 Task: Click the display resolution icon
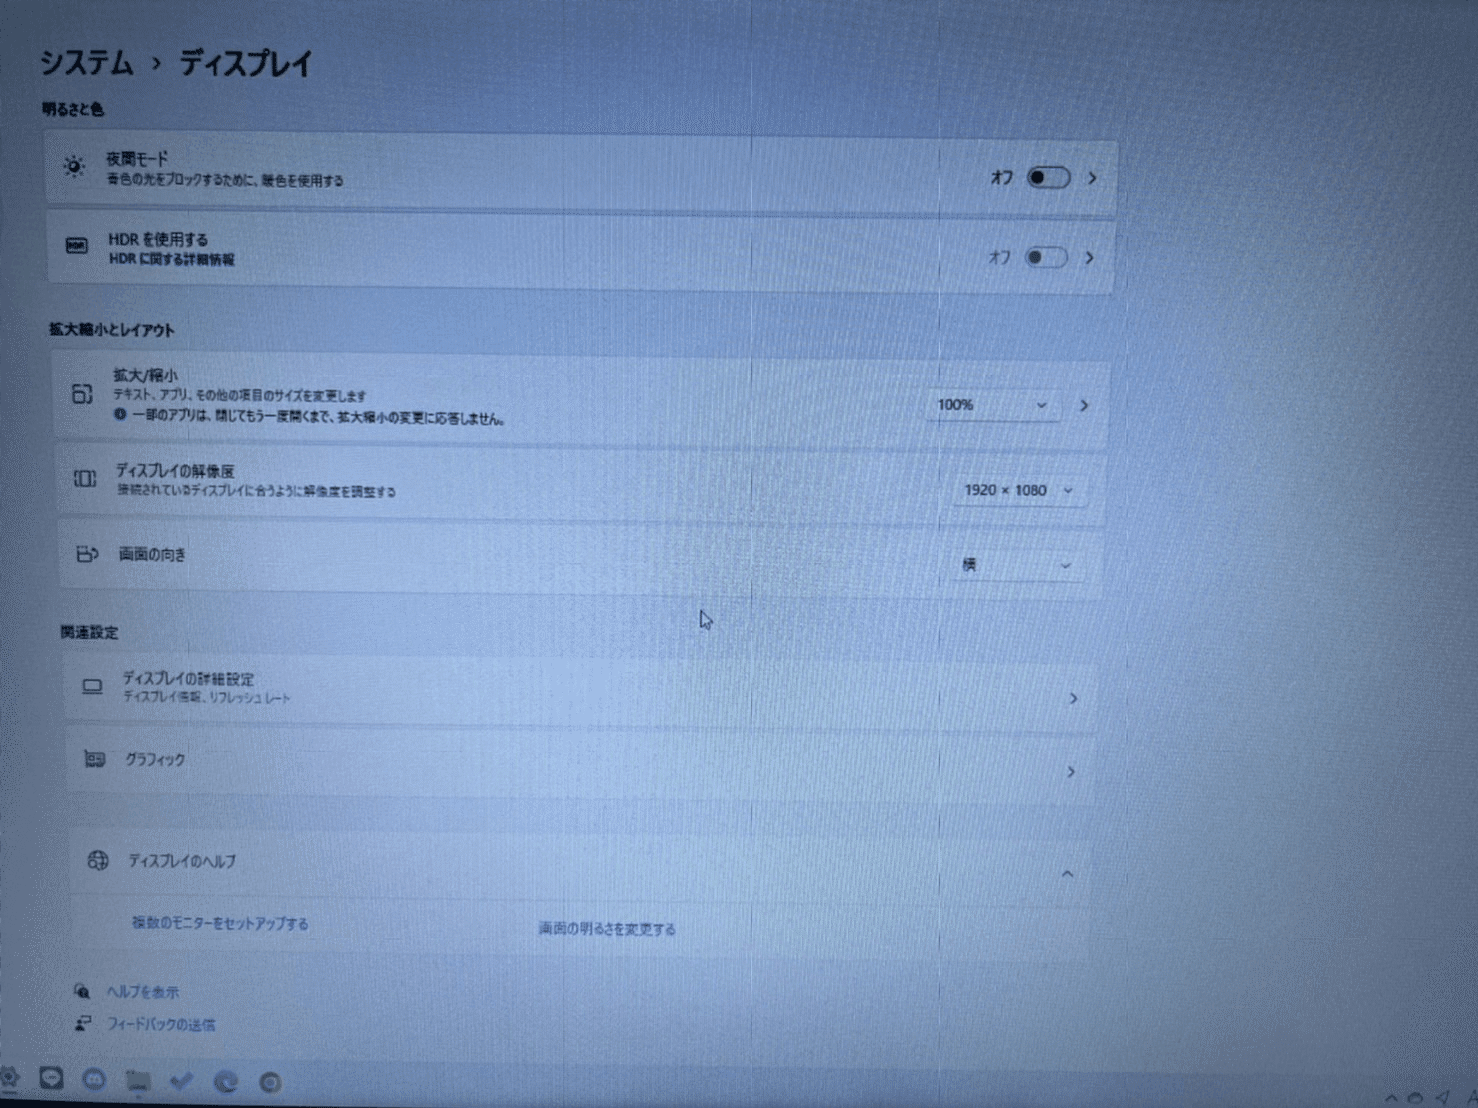click(x=85, y=479)
